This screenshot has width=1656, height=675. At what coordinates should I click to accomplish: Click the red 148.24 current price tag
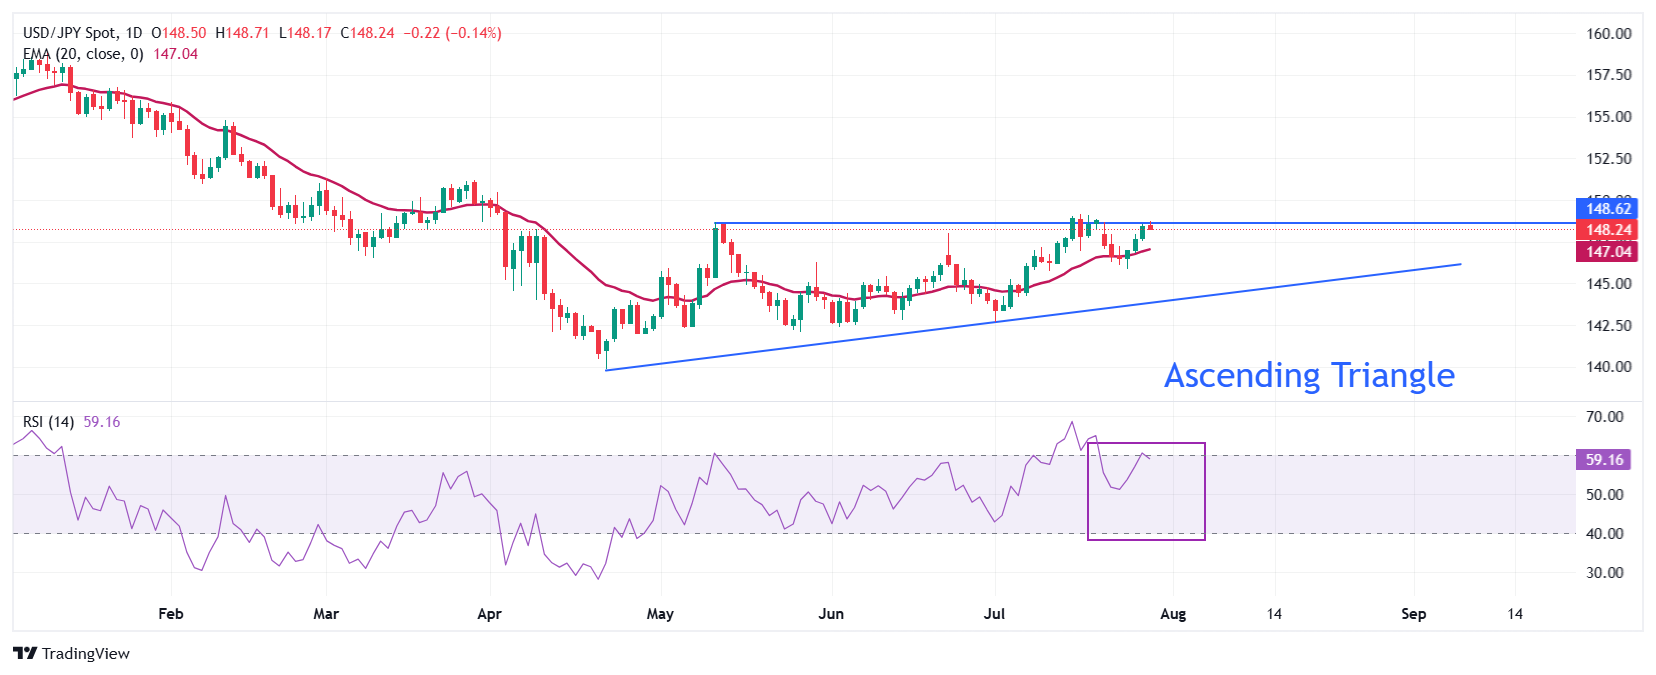click(1607, 230)
